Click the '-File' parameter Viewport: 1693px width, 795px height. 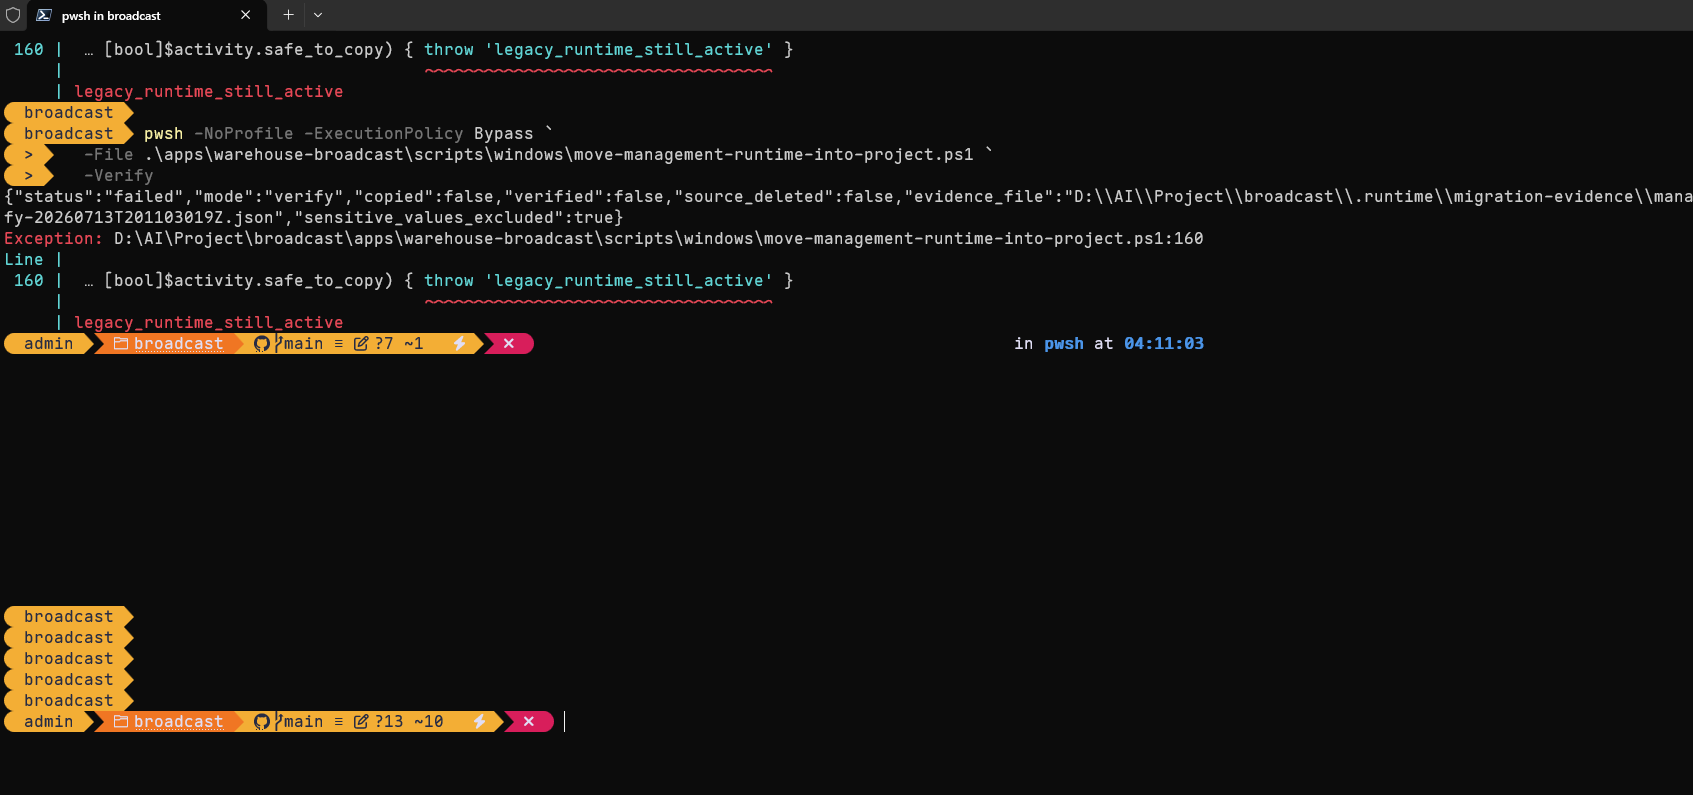tap(109, 154)
